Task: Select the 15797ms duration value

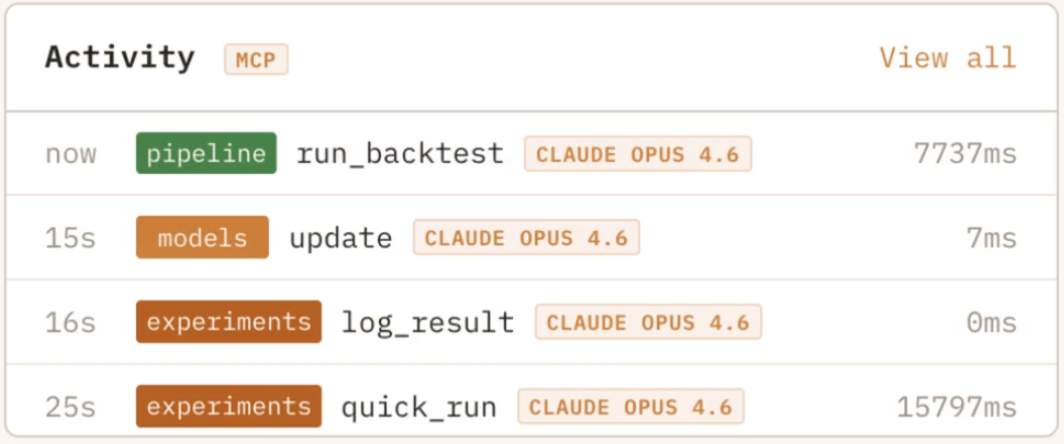Action: 957,407
